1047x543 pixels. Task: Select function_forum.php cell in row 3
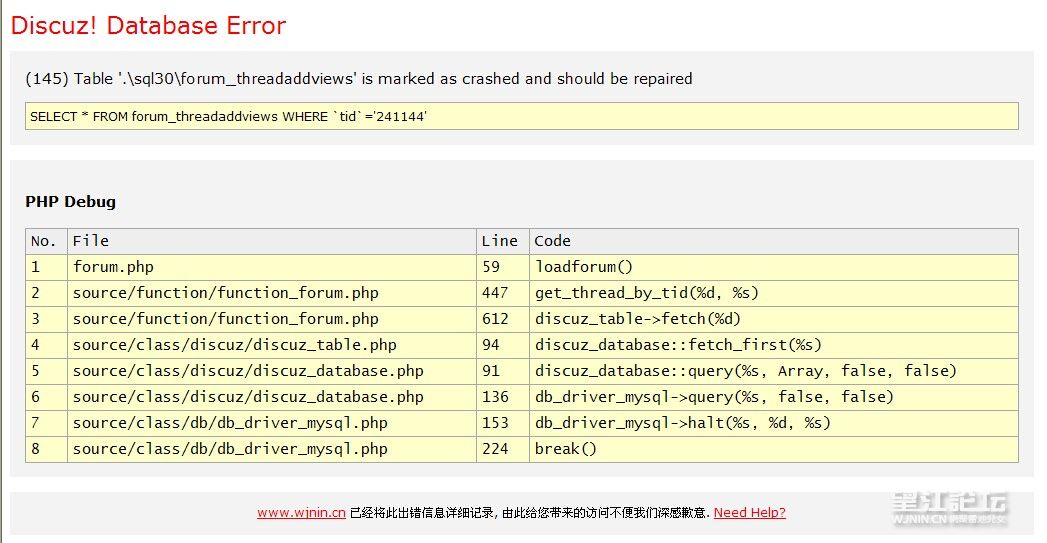tap(272, 319)
